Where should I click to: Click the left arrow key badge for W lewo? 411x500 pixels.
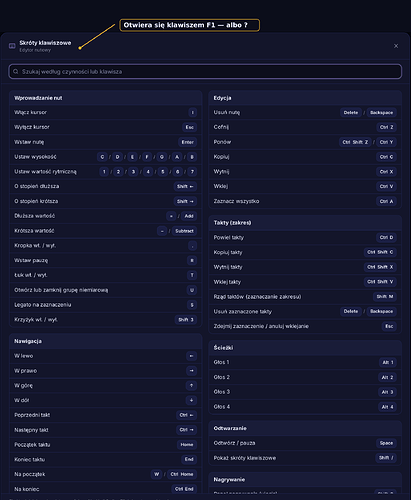[191, 356]
